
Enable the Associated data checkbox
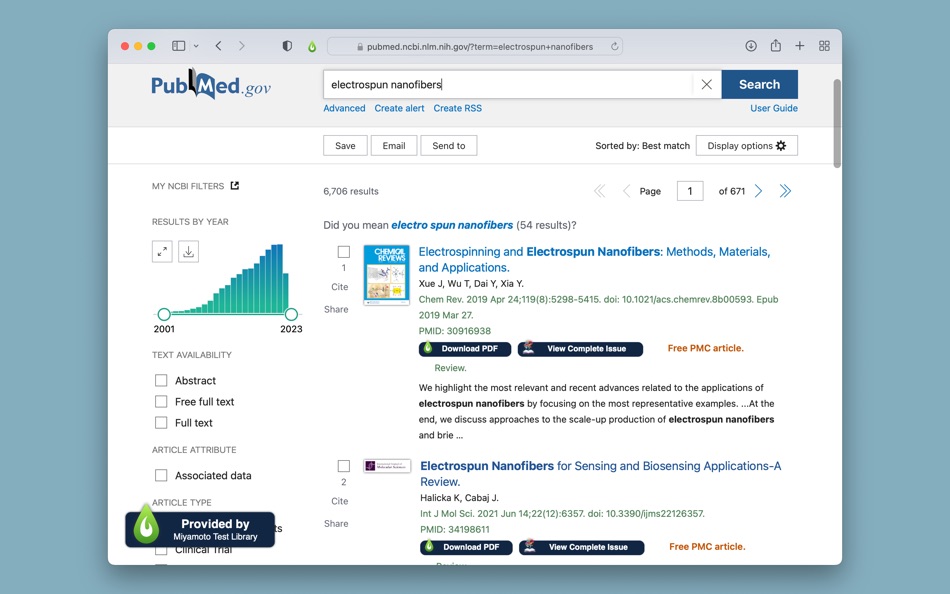161,475
